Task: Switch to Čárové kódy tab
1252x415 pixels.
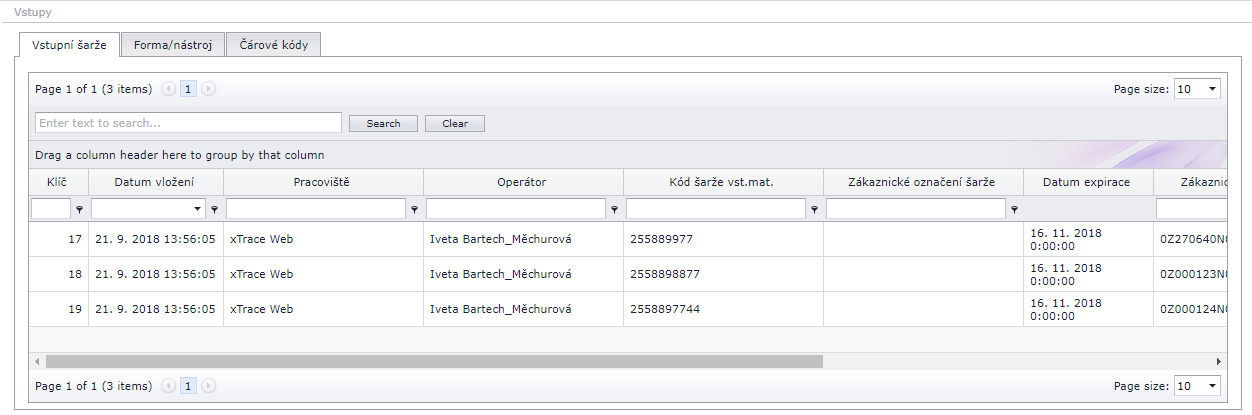Action: pyautogui.click(x=273, y=45)
